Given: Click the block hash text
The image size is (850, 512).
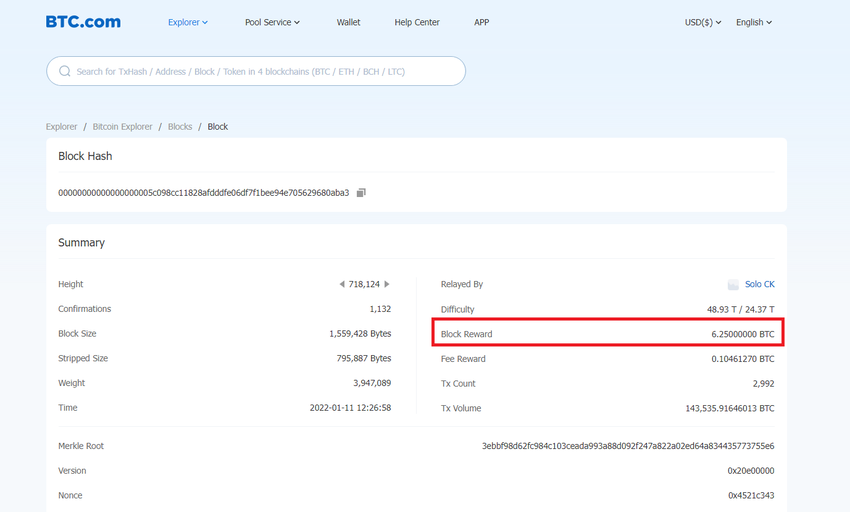Looking at the screenshot, I should tap(204, 193).
